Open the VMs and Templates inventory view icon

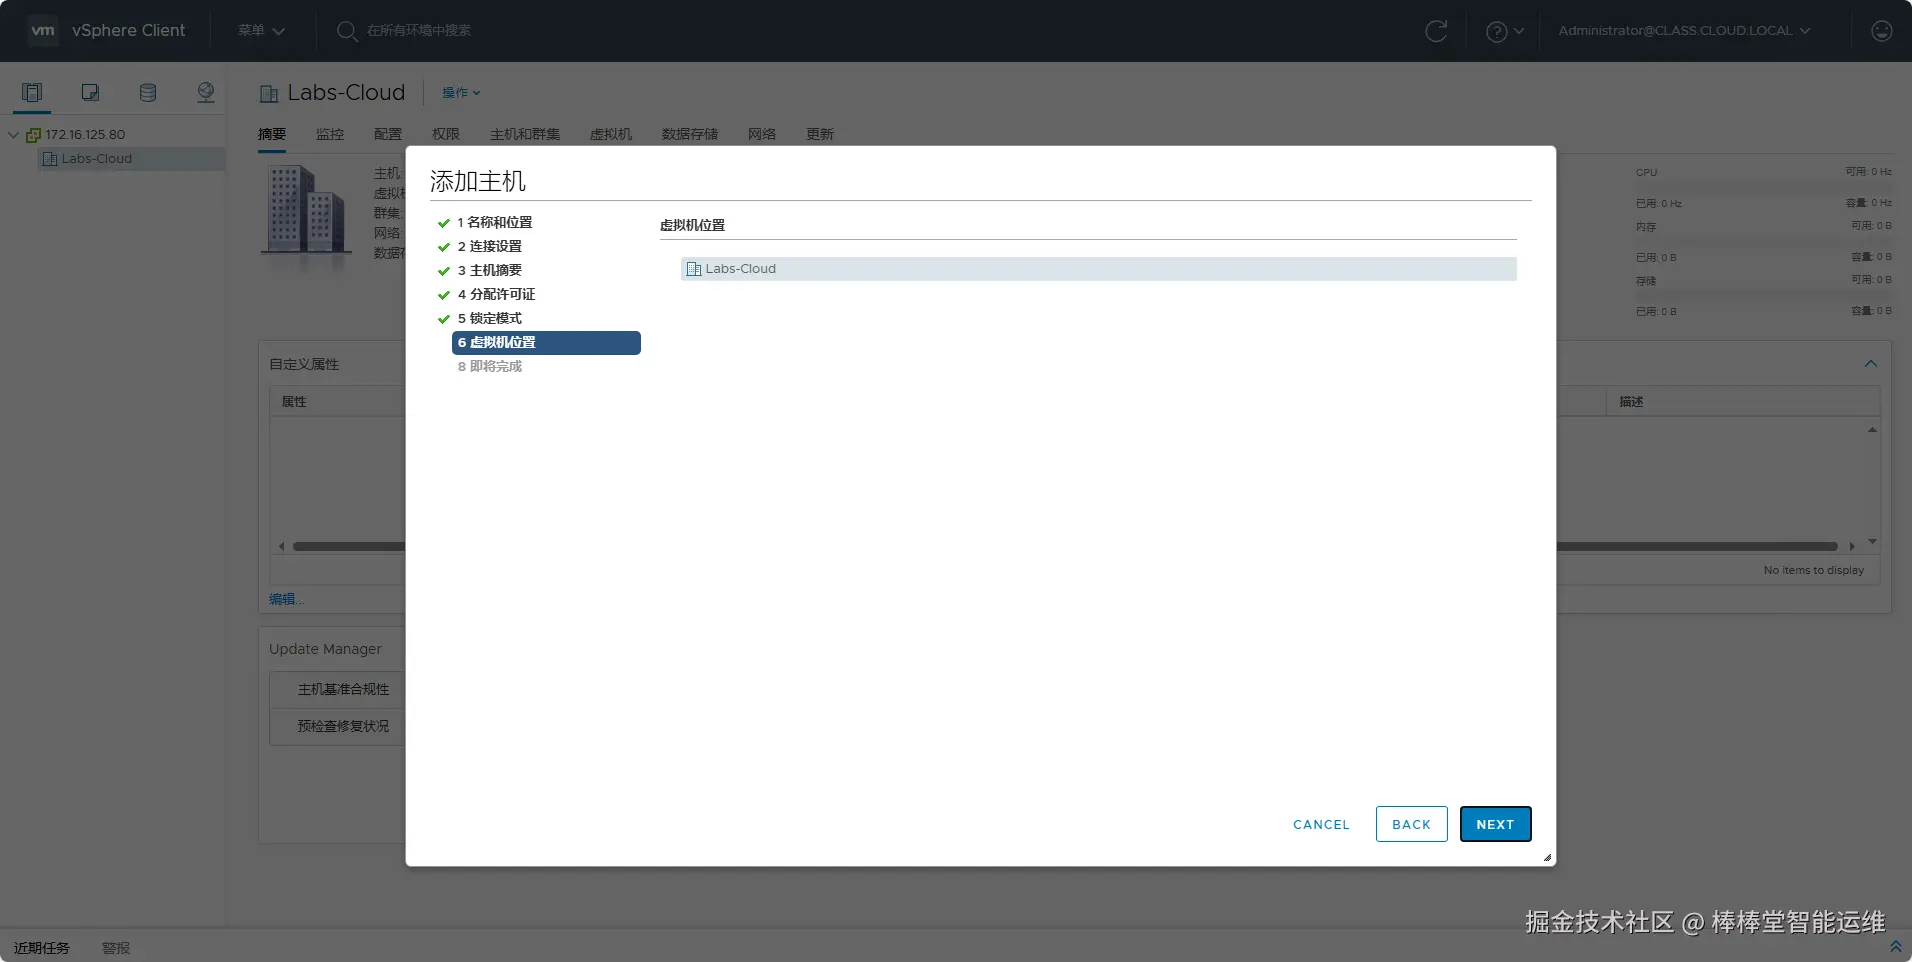[90, 93]
